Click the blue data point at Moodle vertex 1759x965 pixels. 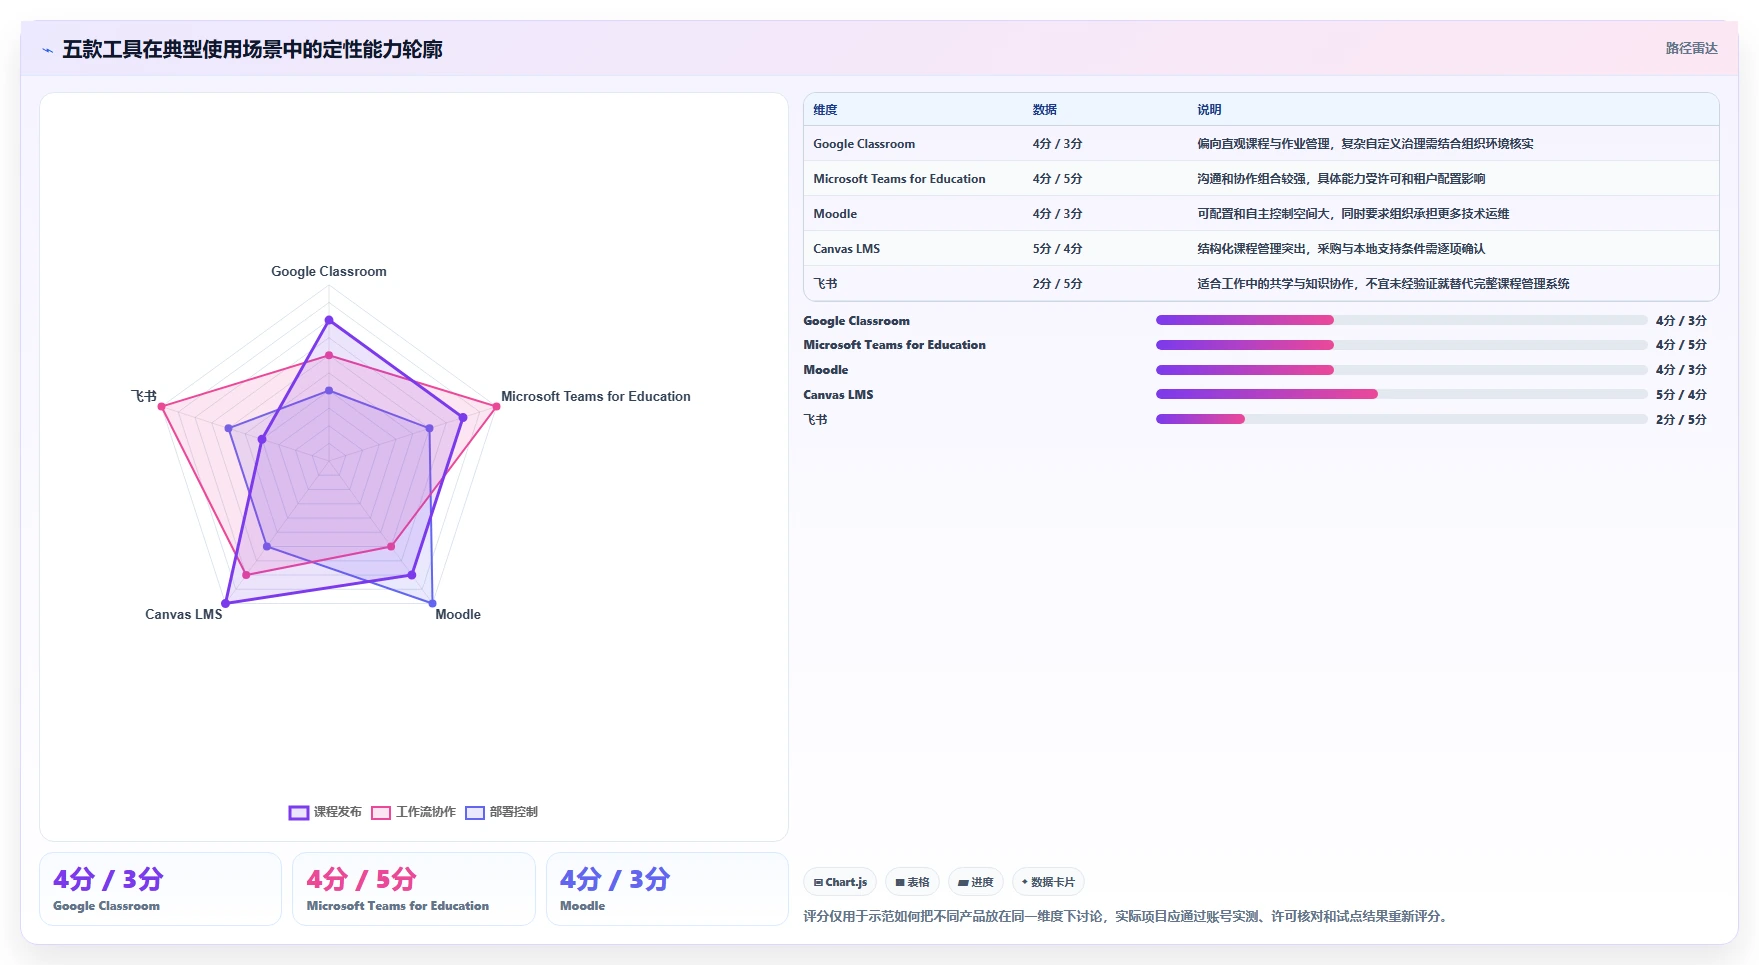pyautogui.click(x=432, y=603)
